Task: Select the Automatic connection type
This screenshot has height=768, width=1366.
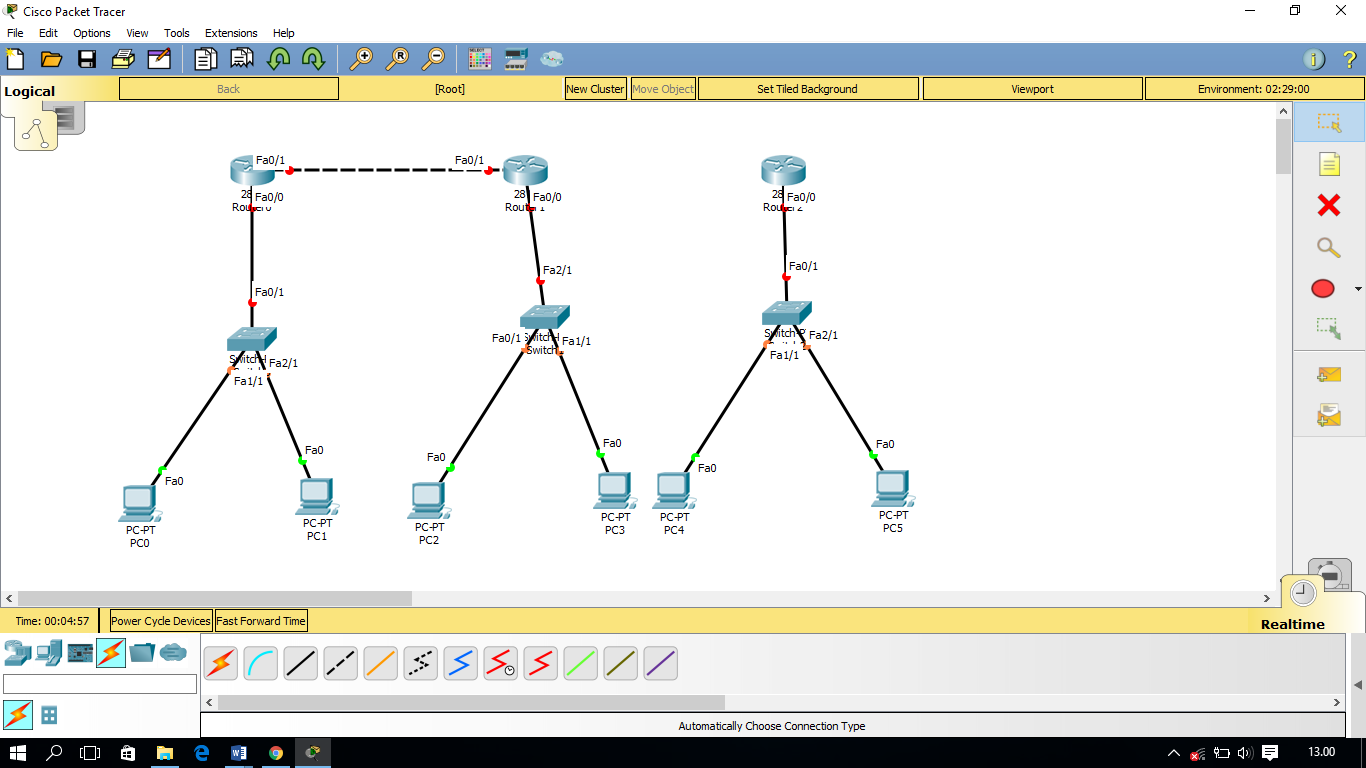Action: pos(220,663)
